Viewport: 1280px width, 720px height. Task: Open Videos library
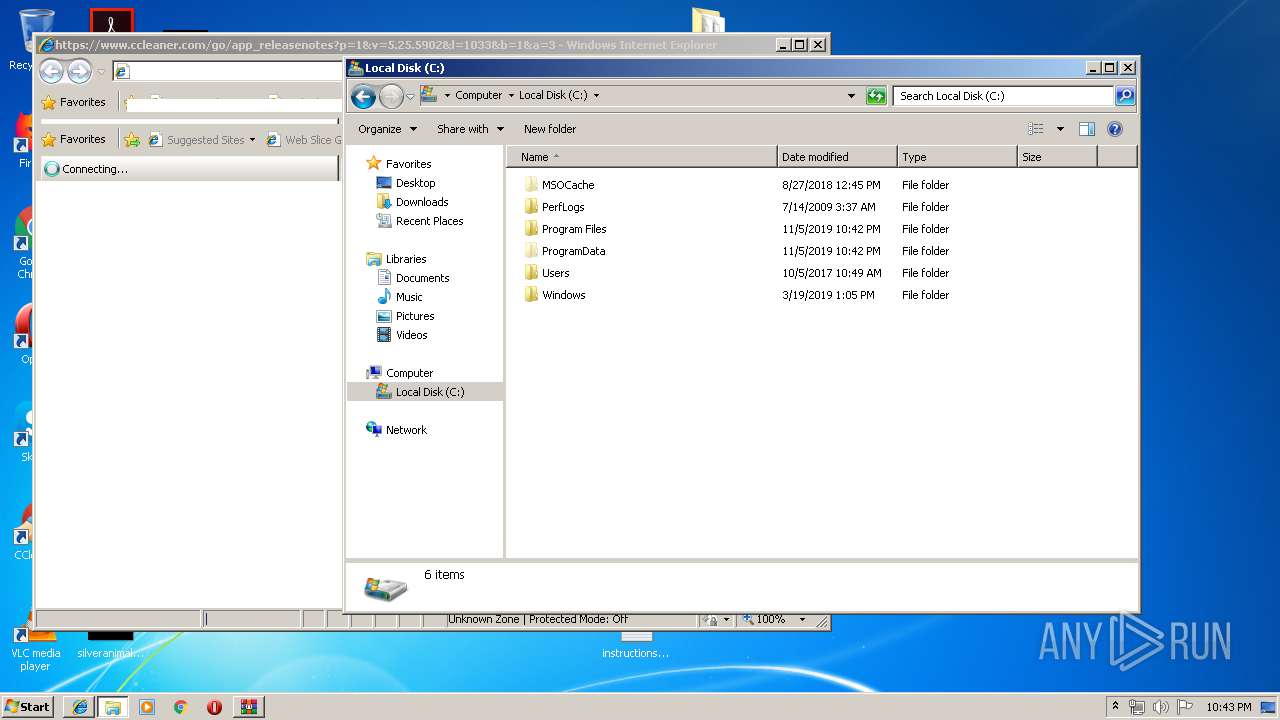411,335
